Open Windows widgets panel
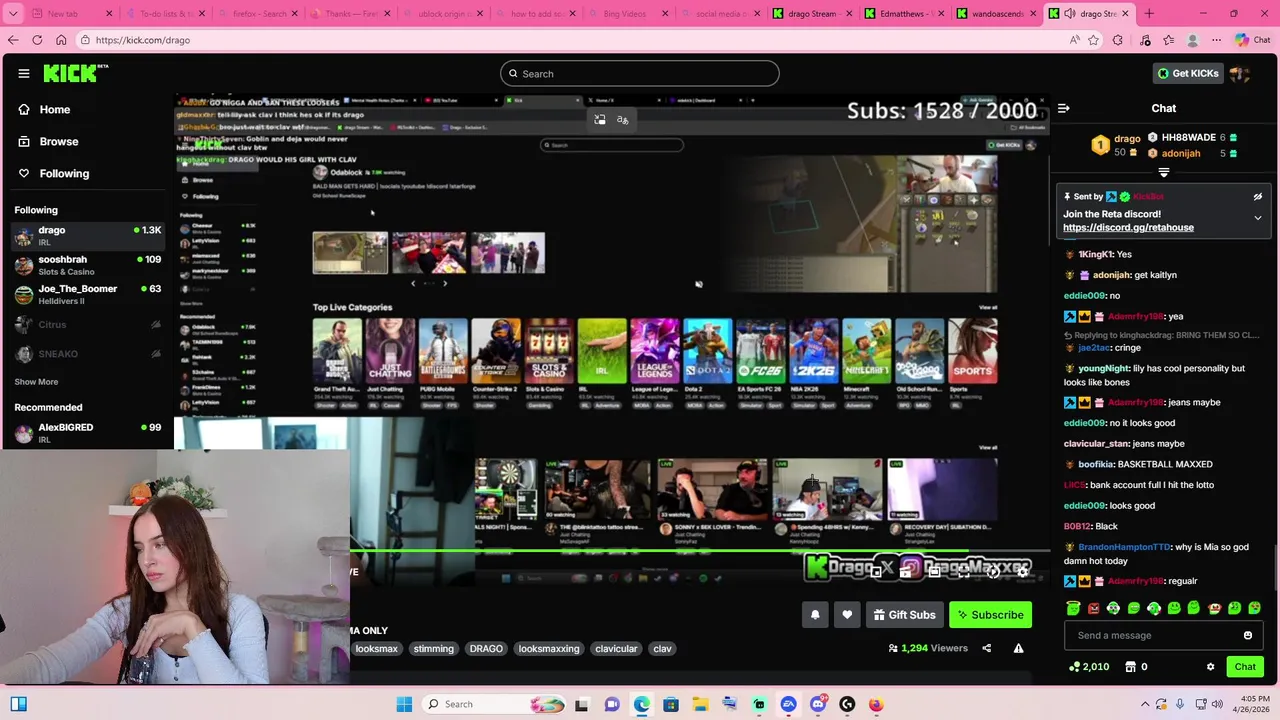The height and width of the screenshot is (720, 1280). click(18, 704)
